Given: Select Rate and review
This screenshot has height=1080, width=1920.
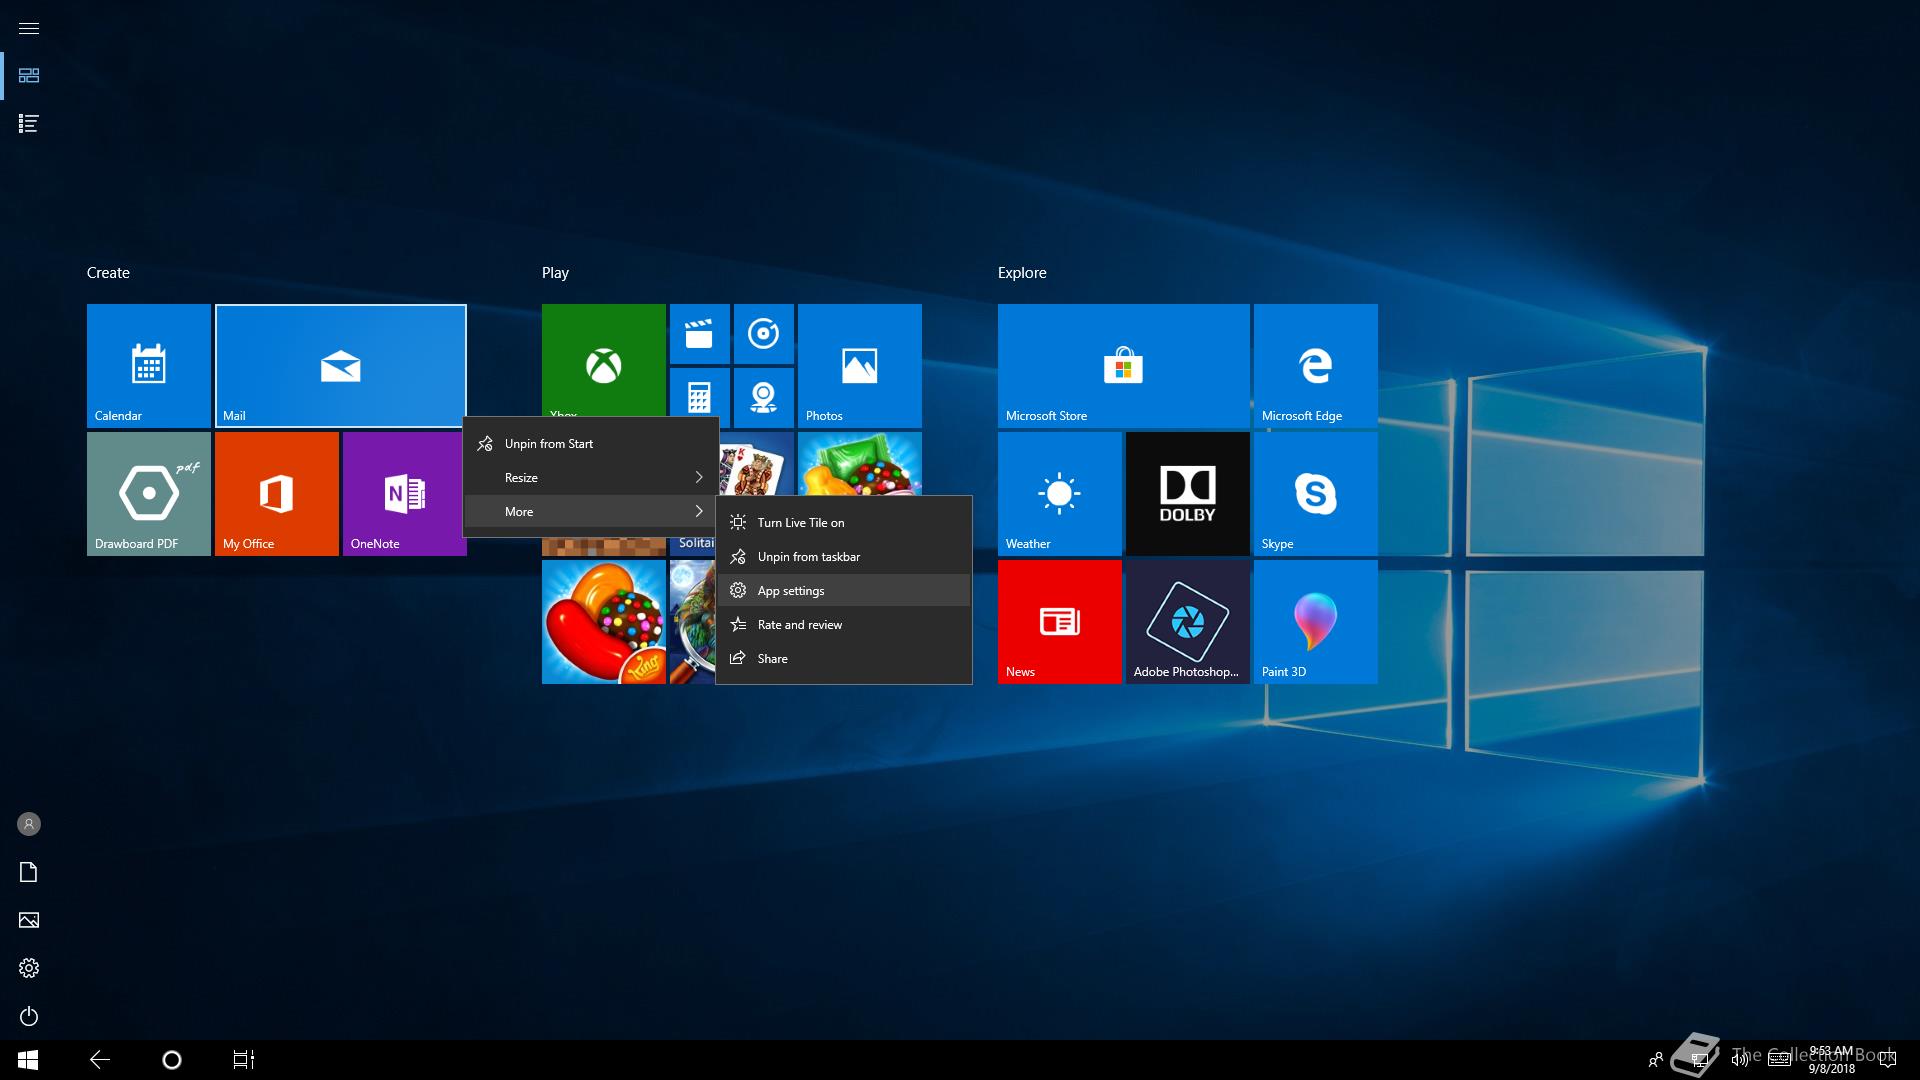Looking at the screenshot, I should (x=844, y=625).
